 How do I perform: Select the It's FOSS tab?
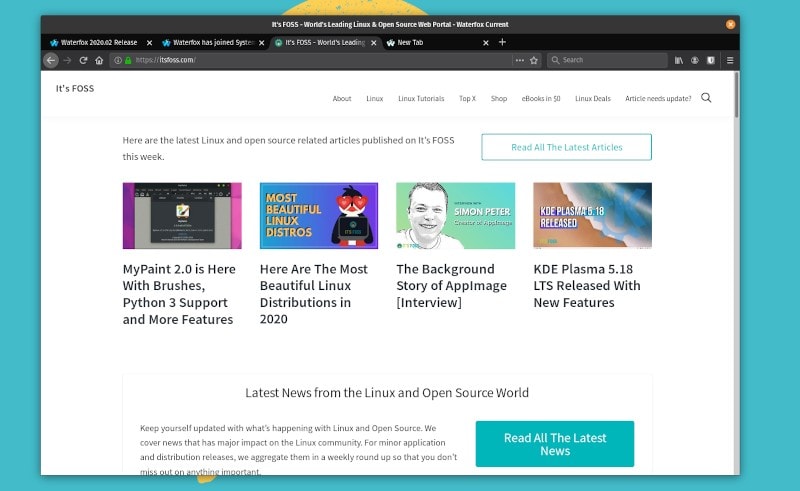click(x=324, y=42)
